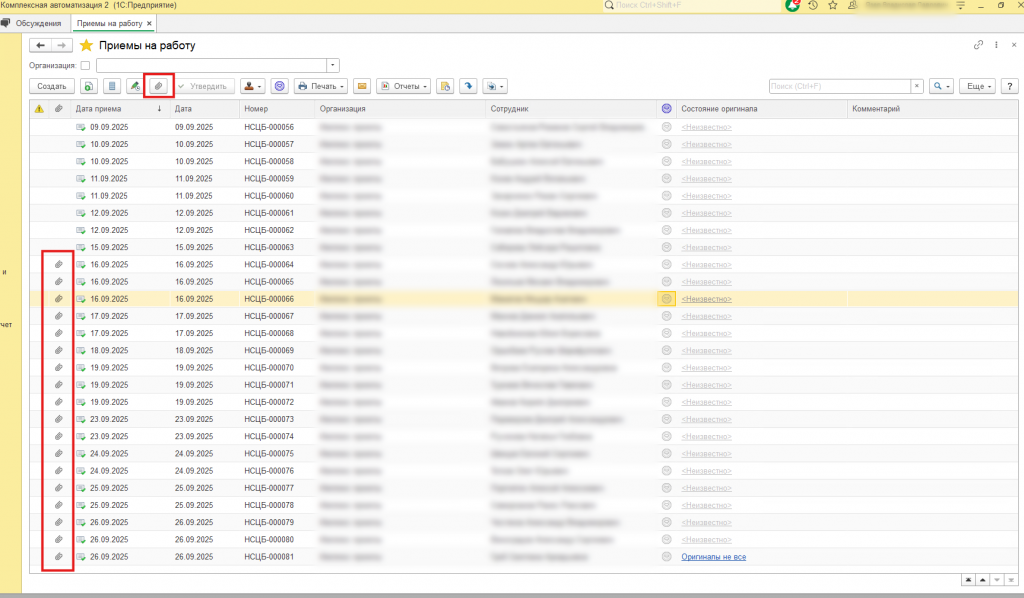Image resolution: width=1024 pixels, height=598 pixels.
Task: Open the Еще menu
Action: tap(978, 86)
